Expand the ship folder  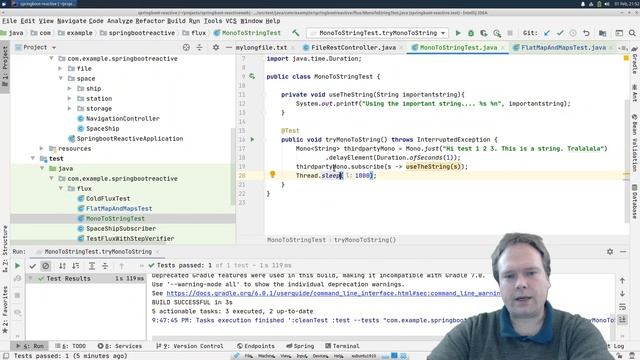[70, 89]
